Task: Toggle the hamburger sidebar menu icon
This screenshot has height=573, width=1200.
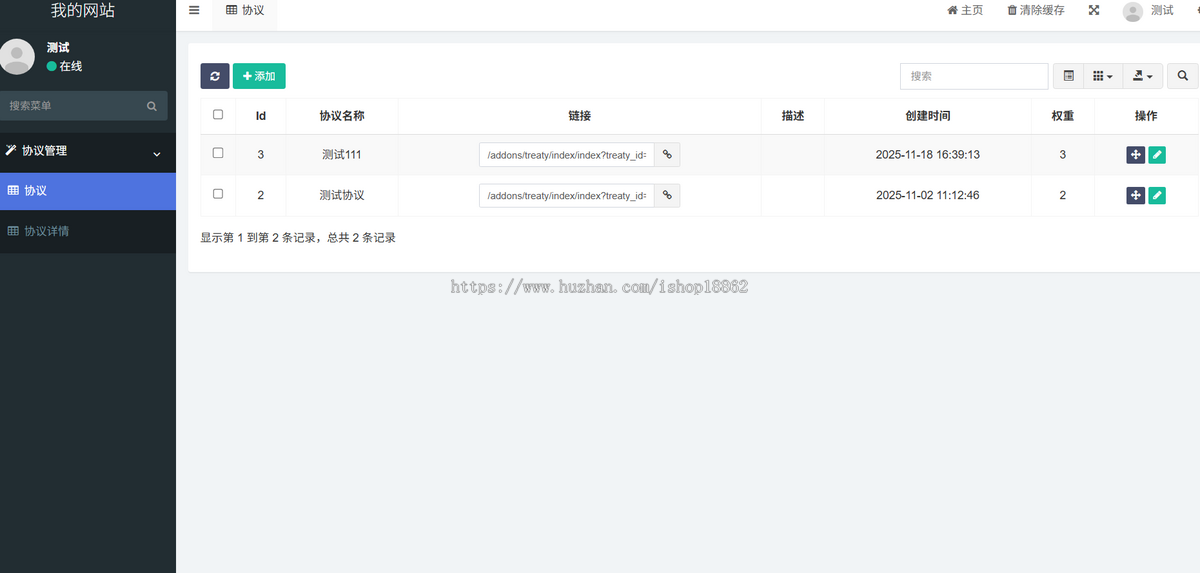Action: (194, 10)
